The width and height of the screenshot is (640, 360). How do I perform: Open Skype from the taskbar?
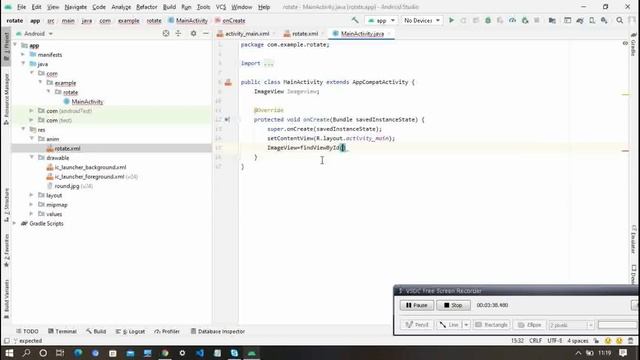click(x=234, y=353)
